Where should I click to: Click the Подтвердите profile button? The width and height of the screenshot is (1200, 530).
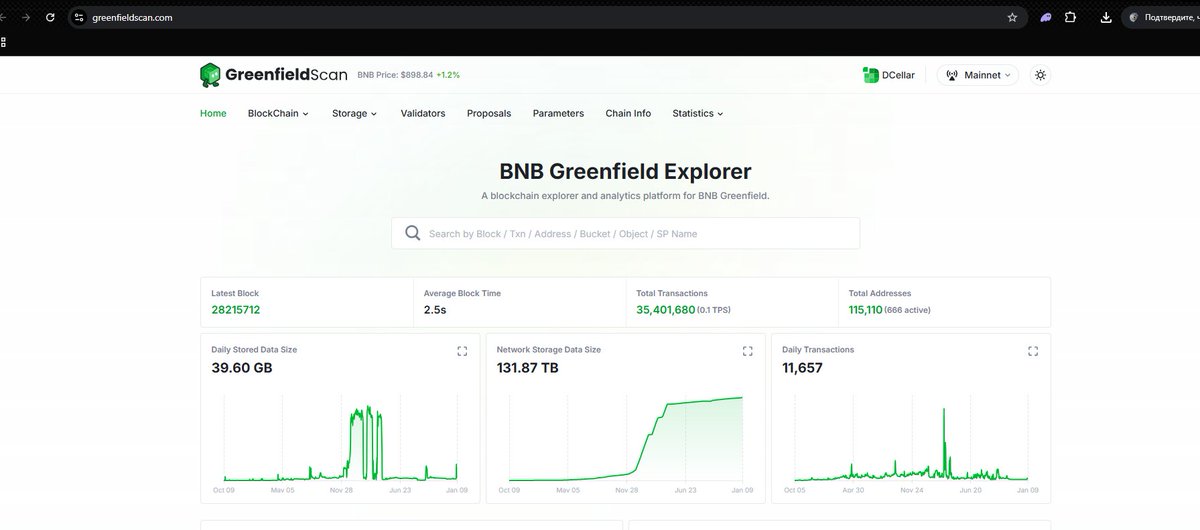[1162, 17]
